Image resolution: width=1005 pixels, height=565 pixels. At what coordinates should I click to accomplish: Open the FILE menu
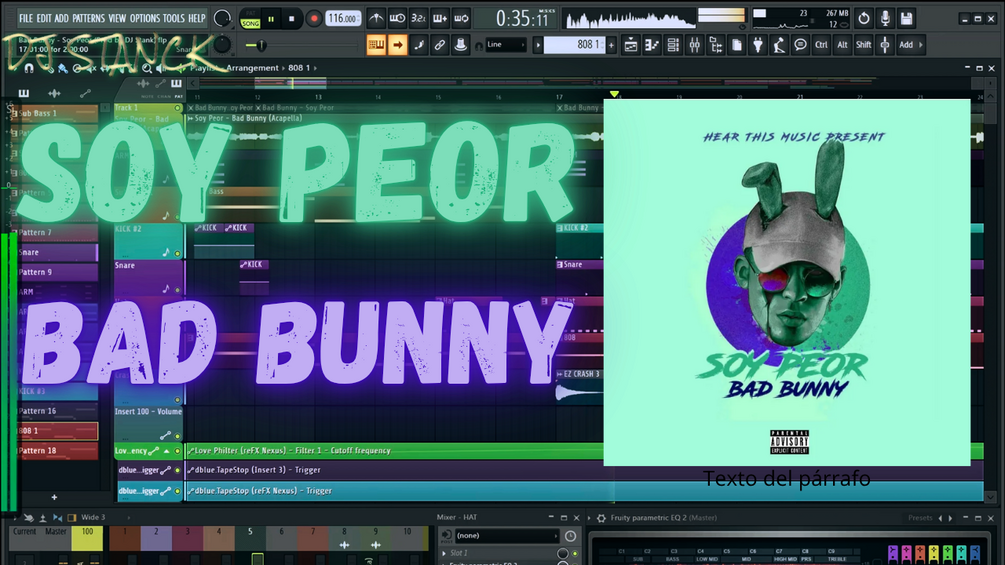(x=26, y=19)
